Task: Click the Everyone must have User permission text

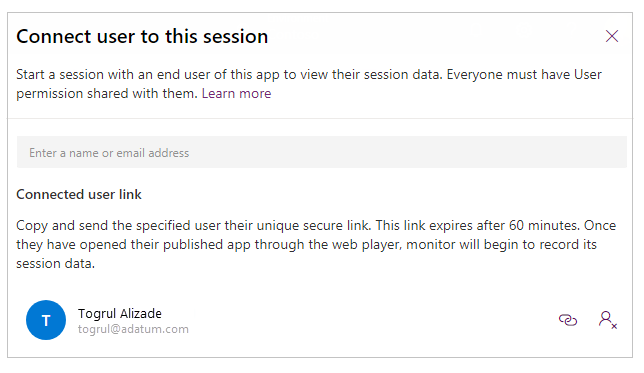Action: 524,75
